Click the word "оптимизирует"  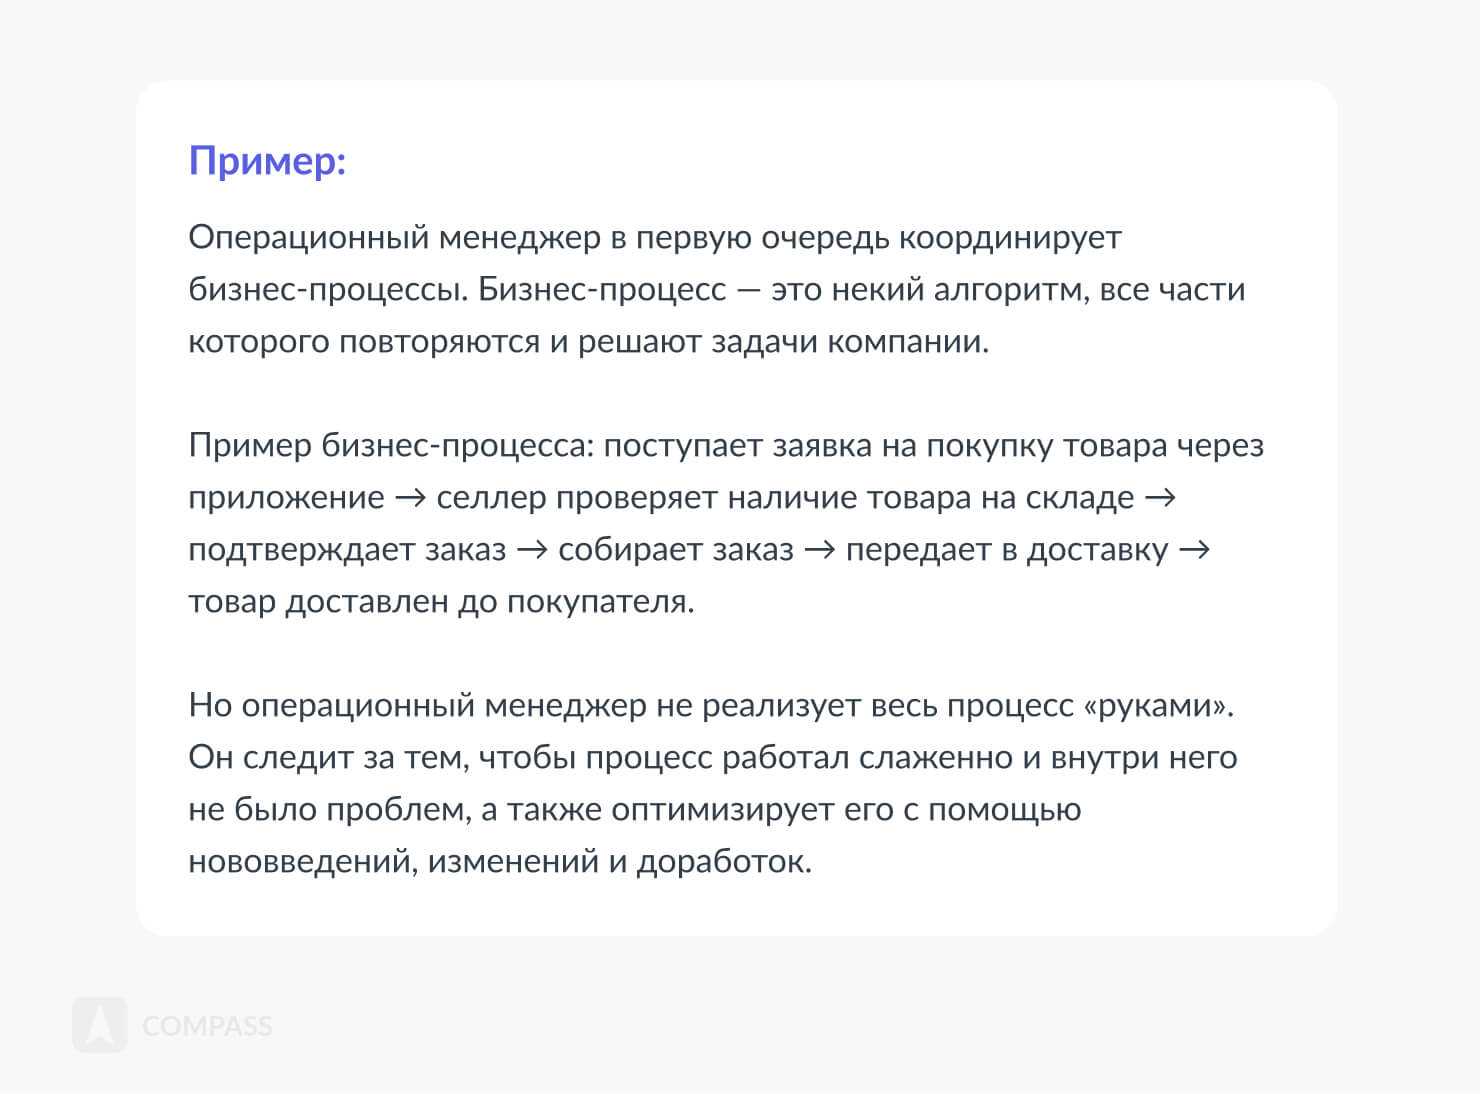722,810
